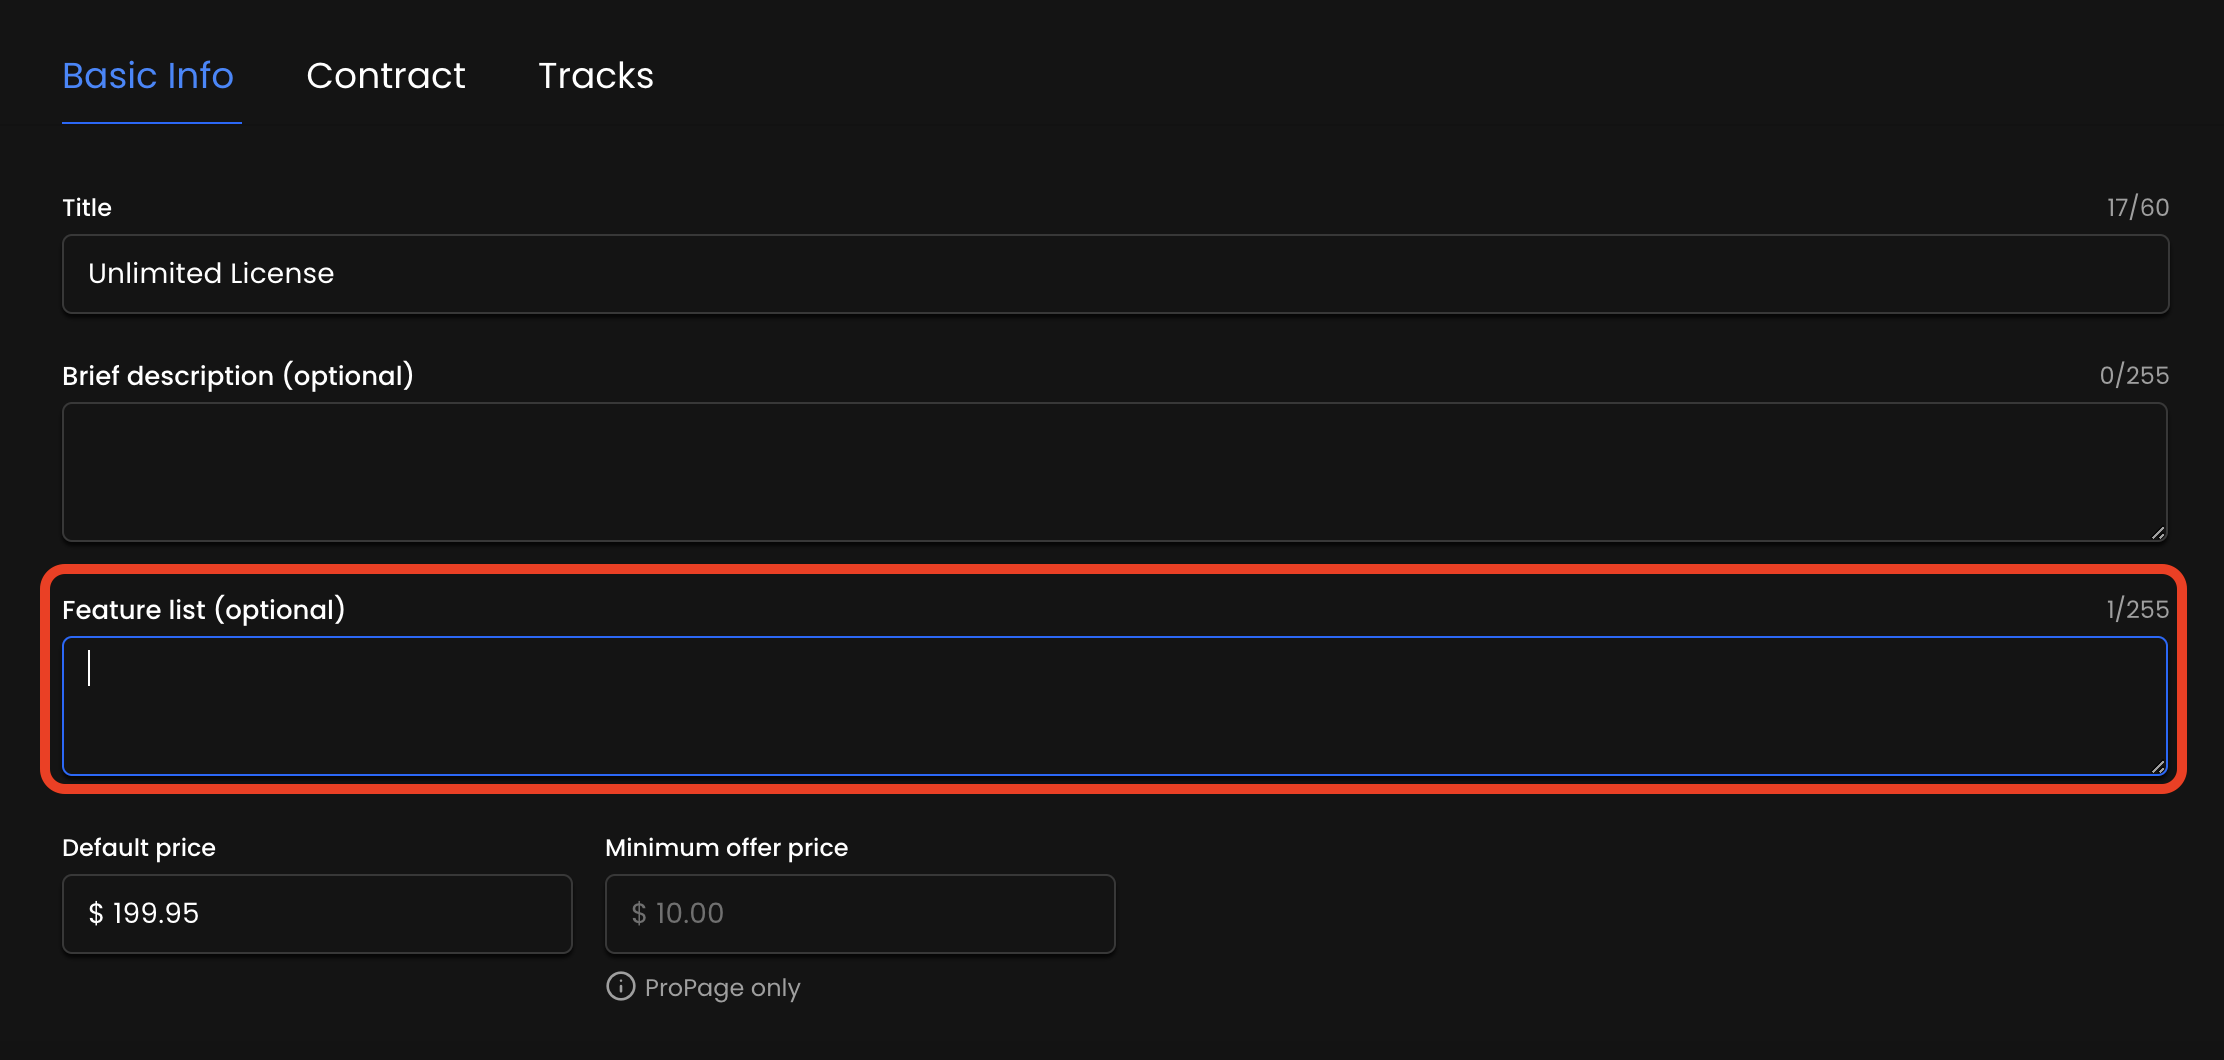Click the Feature list (optional) label
Screen dimensions: 2224x1060
click(x=204, y=610)
